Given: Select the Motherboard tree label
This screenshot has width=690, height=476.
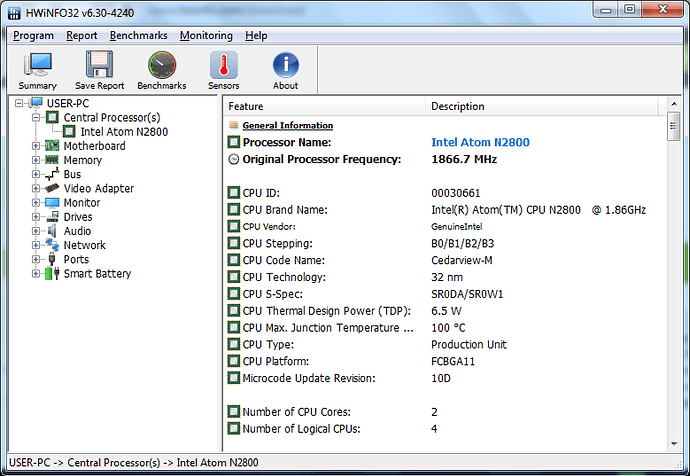Looking at the screenshot, I should [95, 146].
